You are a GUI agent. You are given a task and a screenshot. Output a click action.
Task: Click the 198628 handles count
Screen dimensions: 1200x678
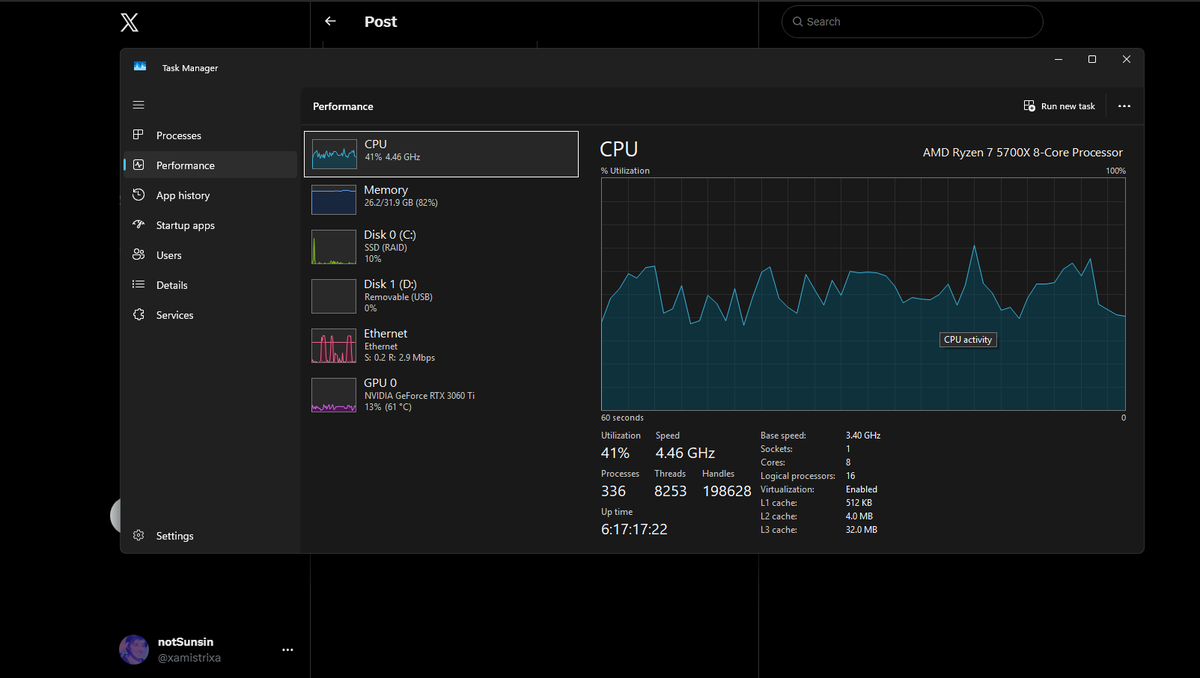727,491
